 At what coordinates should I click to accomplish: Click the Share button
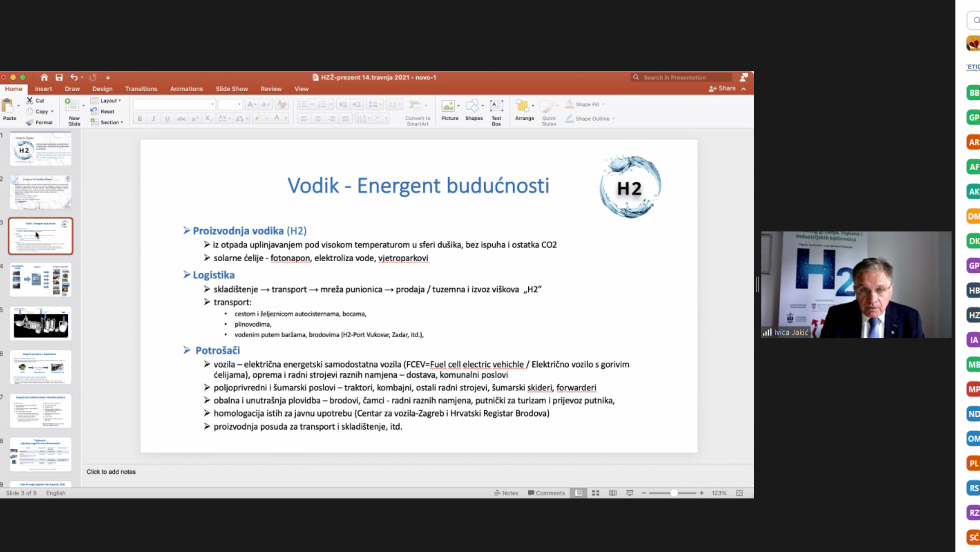click(x=722, y=89)
